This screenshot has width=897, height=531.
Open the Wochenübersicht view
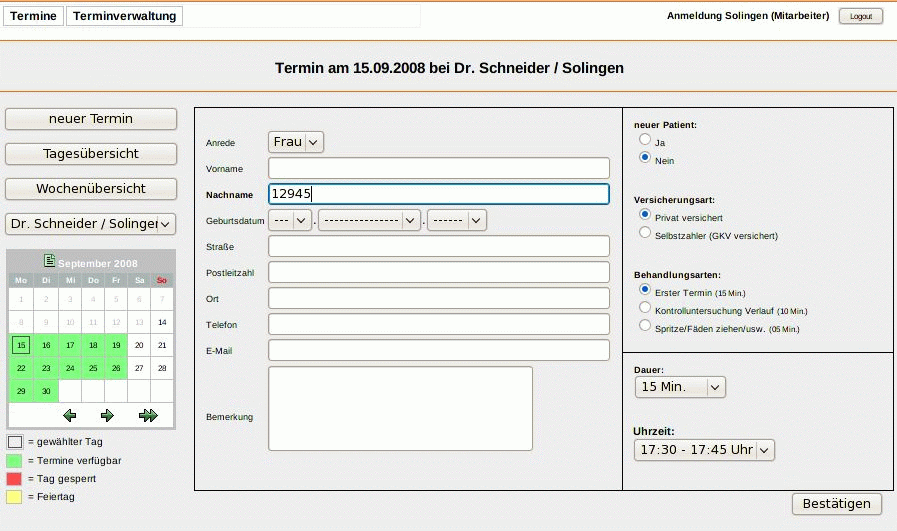[x=91, y=188]
